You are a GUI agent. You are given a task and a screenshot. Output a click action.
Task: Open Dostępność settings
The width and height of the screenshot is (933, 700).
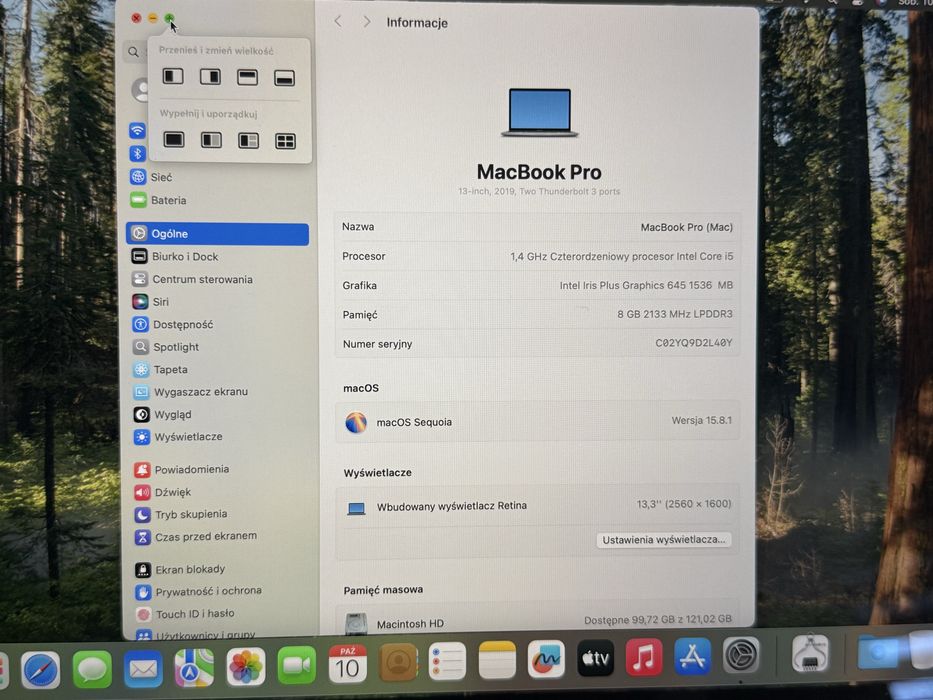pyautogui.click(x=218, y=324)
